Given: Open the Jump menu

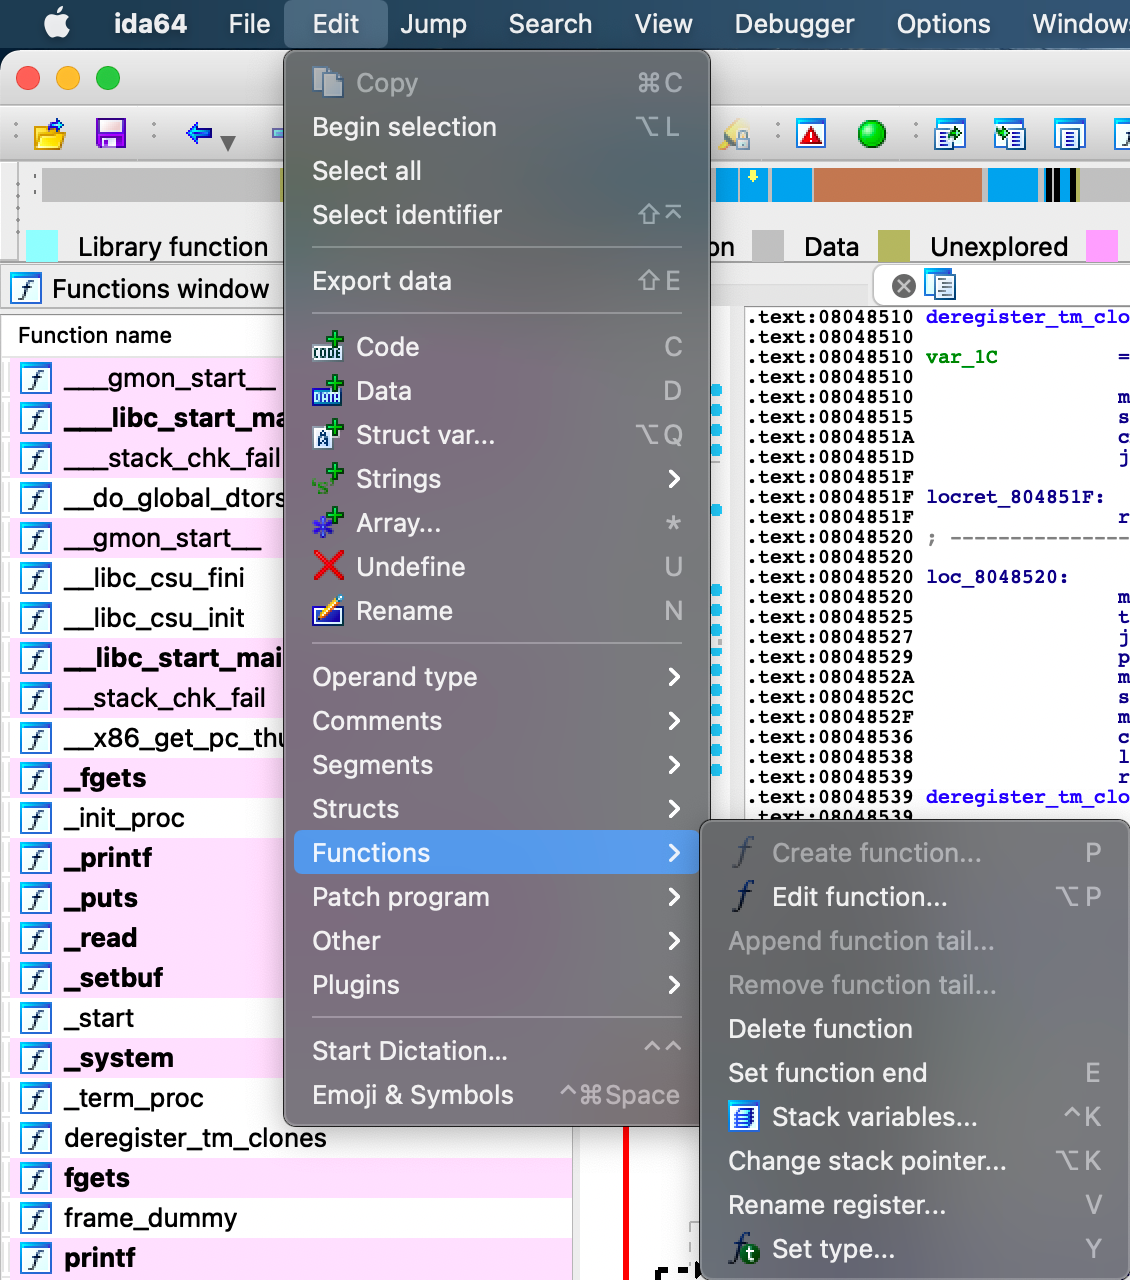Looking at the screenshot, I should (433, 24).
